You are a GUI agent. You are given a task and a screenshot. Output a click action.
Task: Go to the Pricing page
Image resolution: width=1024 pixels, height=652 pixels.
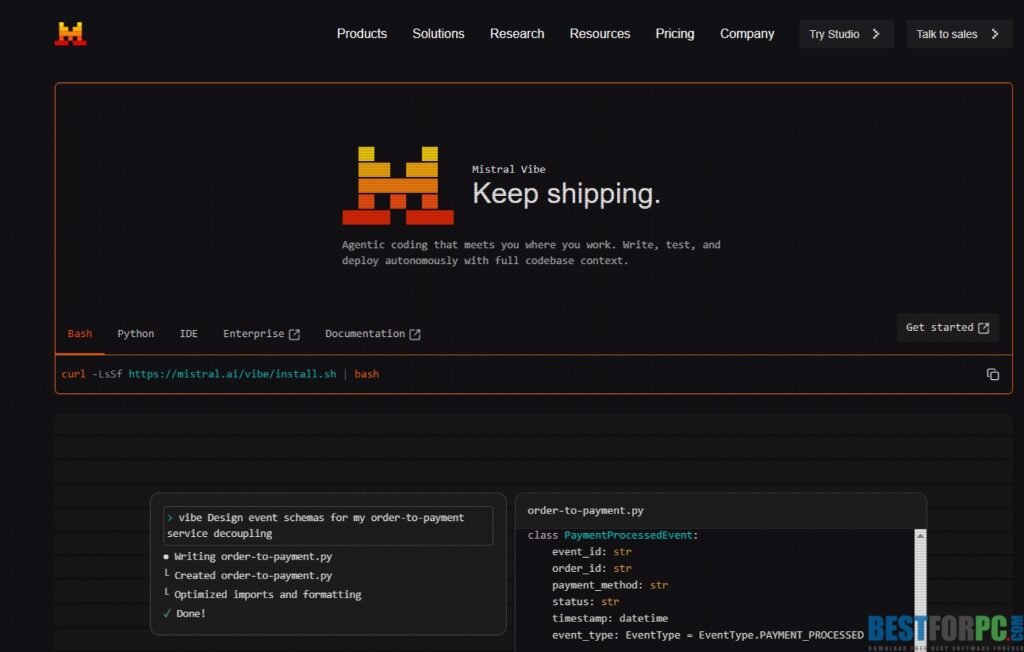point(675,34)
